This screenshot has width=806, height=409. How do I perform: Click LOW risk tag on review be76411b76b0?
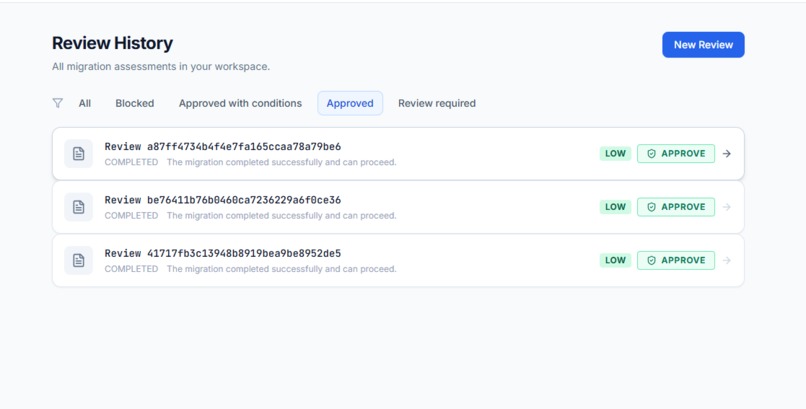(615, 207)
